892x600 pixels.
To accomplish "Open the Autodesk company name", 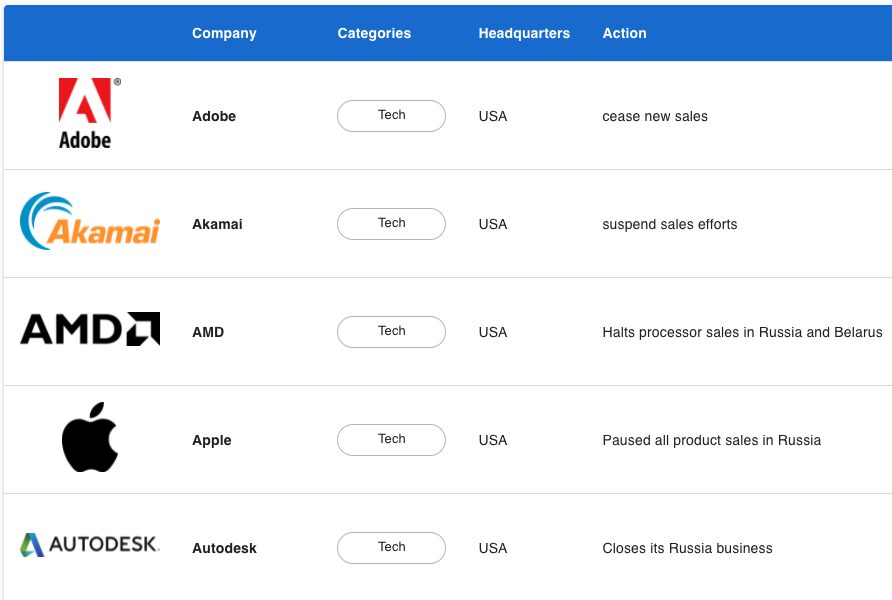I will [x=224, y=548].
